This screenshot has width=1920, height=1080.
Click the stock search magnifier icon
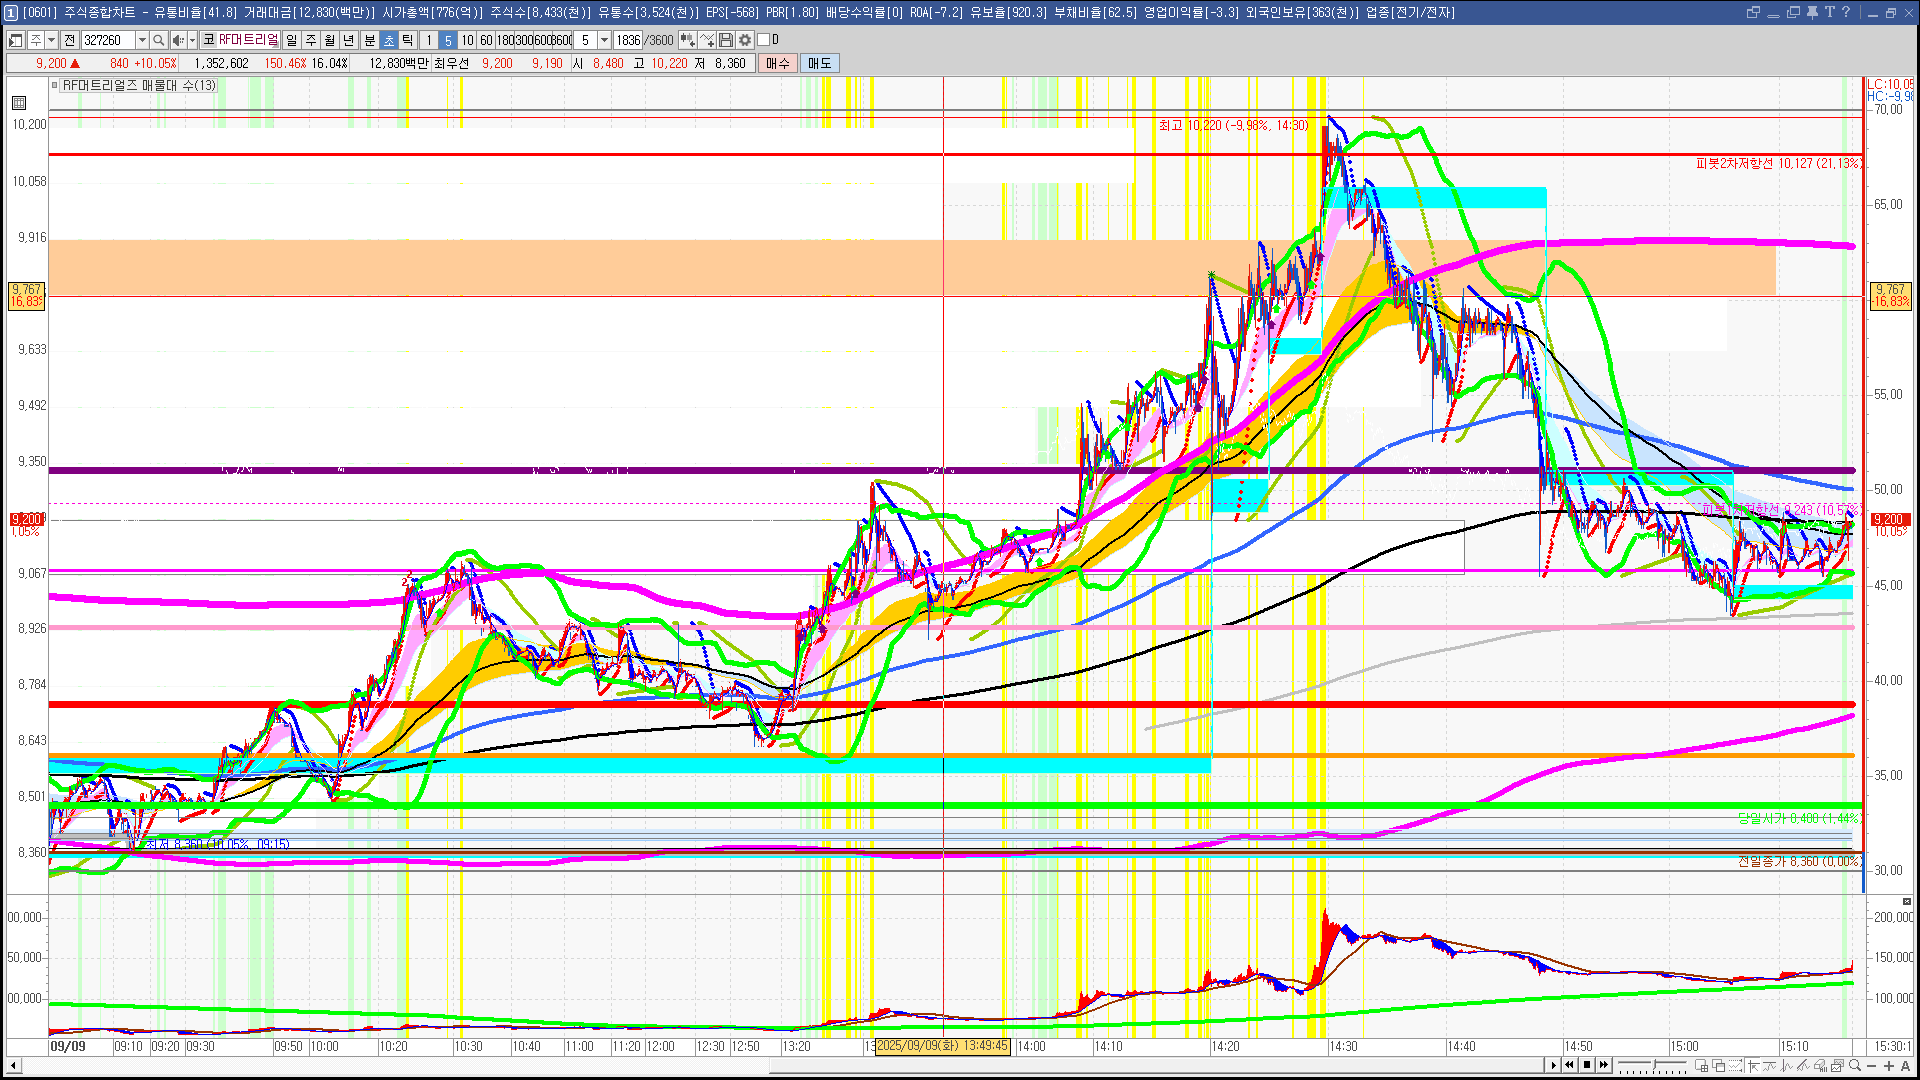click(158, 40)
